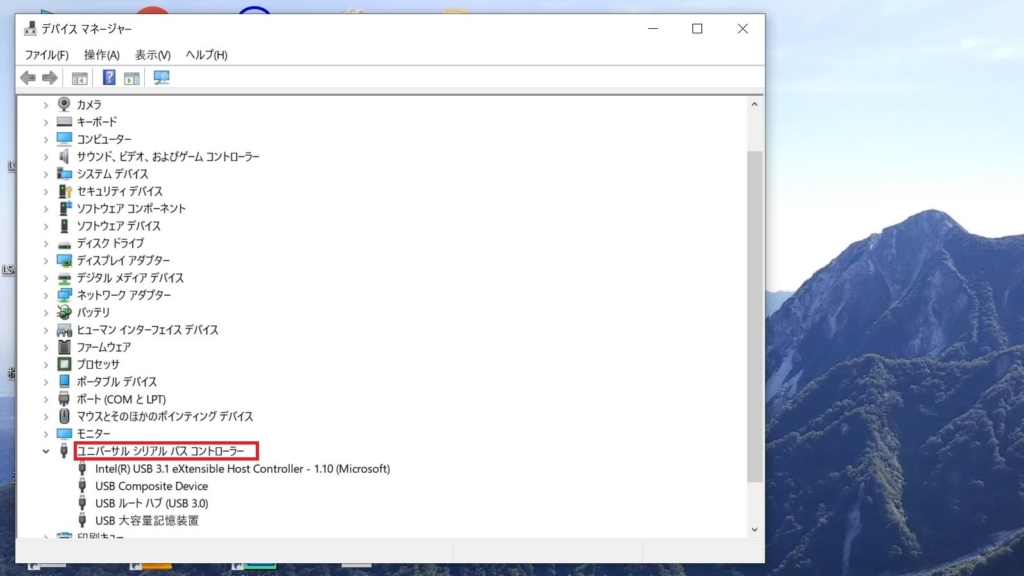Collapse the ユニバーサル シリアル バス コントローラー node
Screen dimensions: 1024x576
46,452
